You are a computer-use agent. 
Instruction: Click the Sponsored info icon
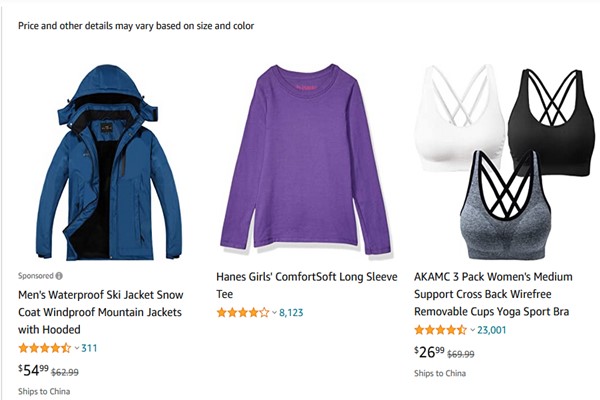click(59, 275)
